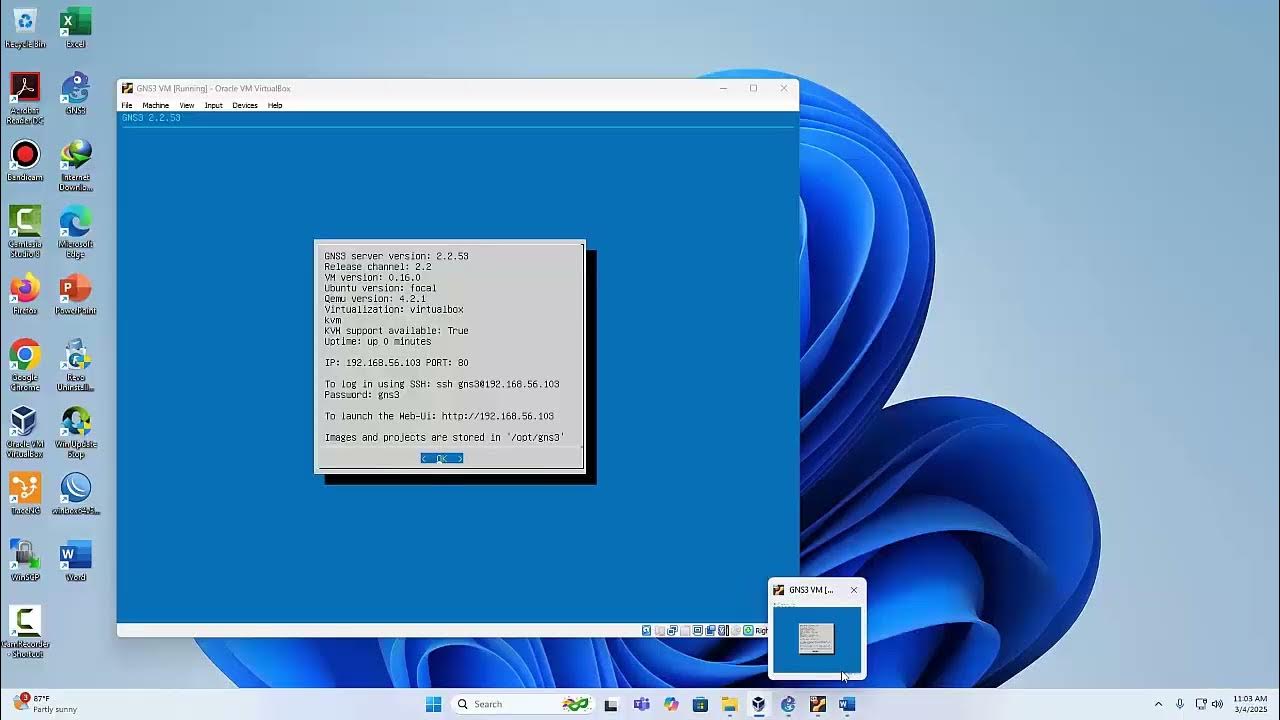Click the GNS3 VM taskbar preview thumbnail
This screenshot has height=720, width=1280.
tap(816, 639)
